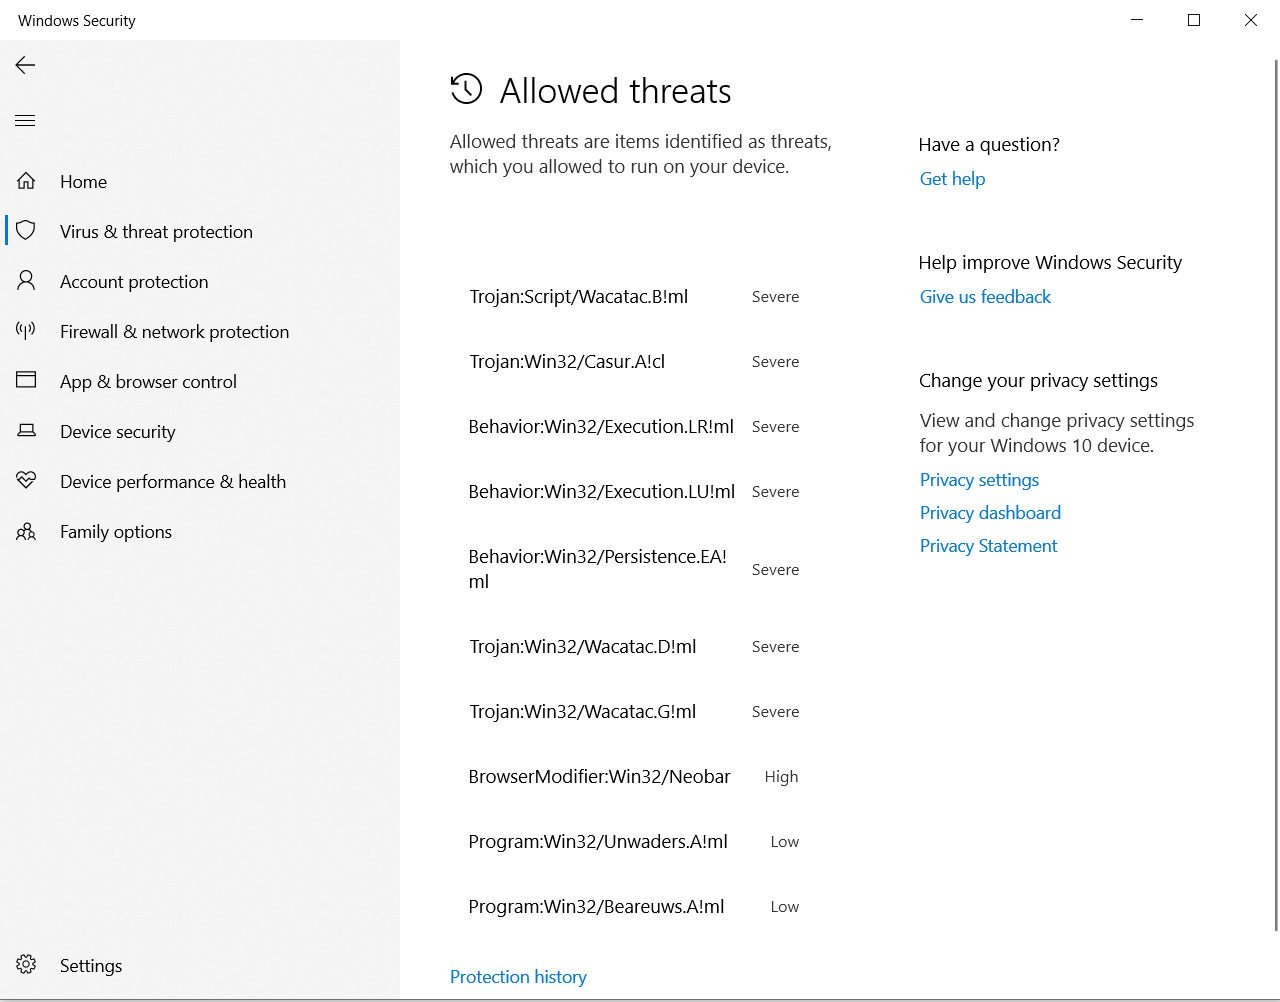Close the Windows Security window
The image size is (1280, 1002).
point(1251,20)
